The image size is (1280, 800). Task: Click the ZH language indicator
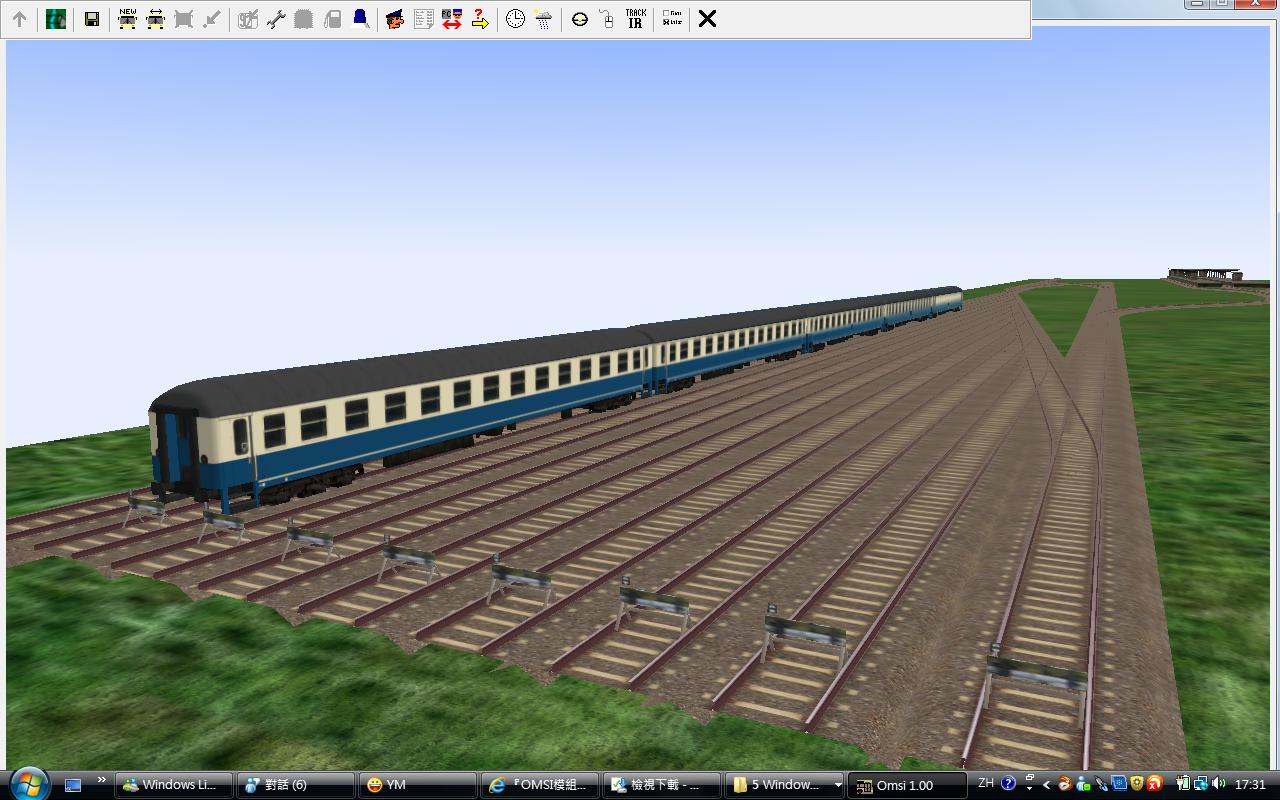(x=986, y=784)
